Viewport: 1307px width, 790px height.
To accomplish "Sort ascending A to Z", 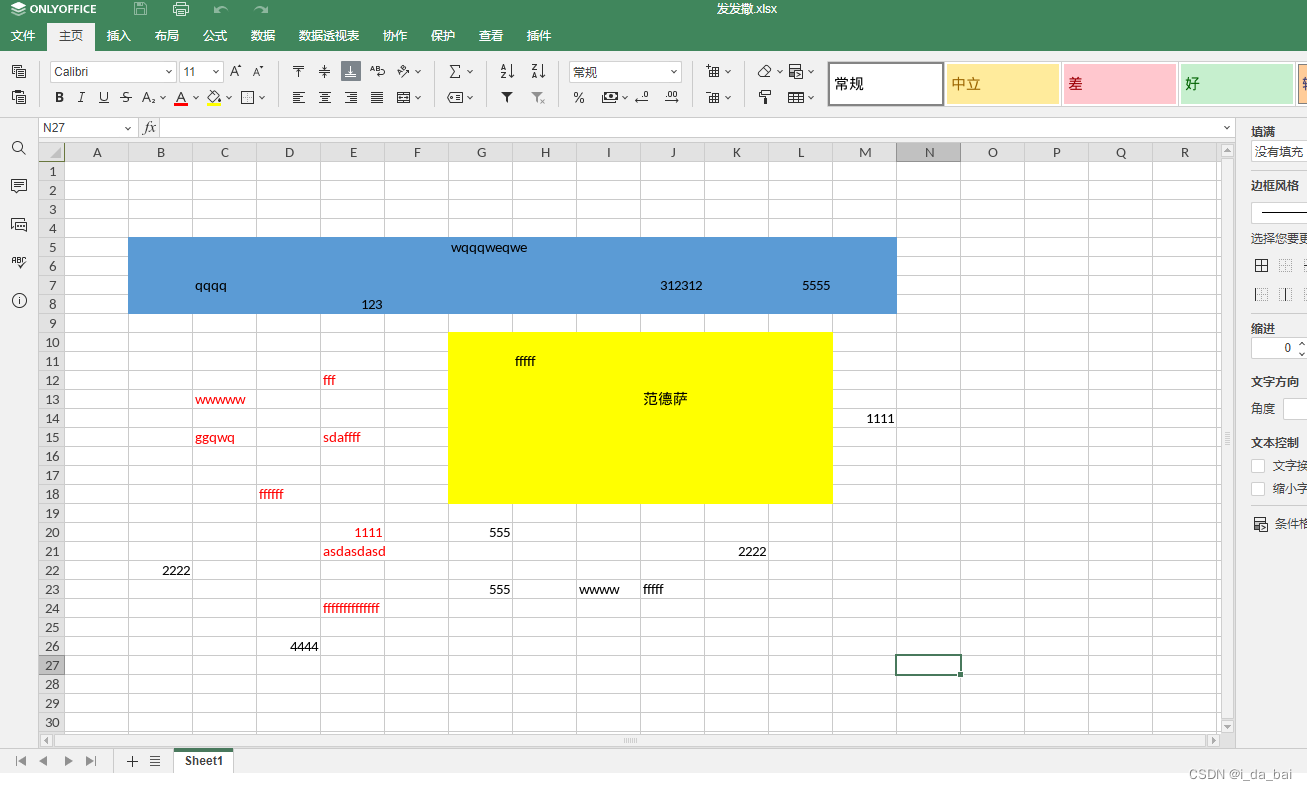I will pos(507,72).
